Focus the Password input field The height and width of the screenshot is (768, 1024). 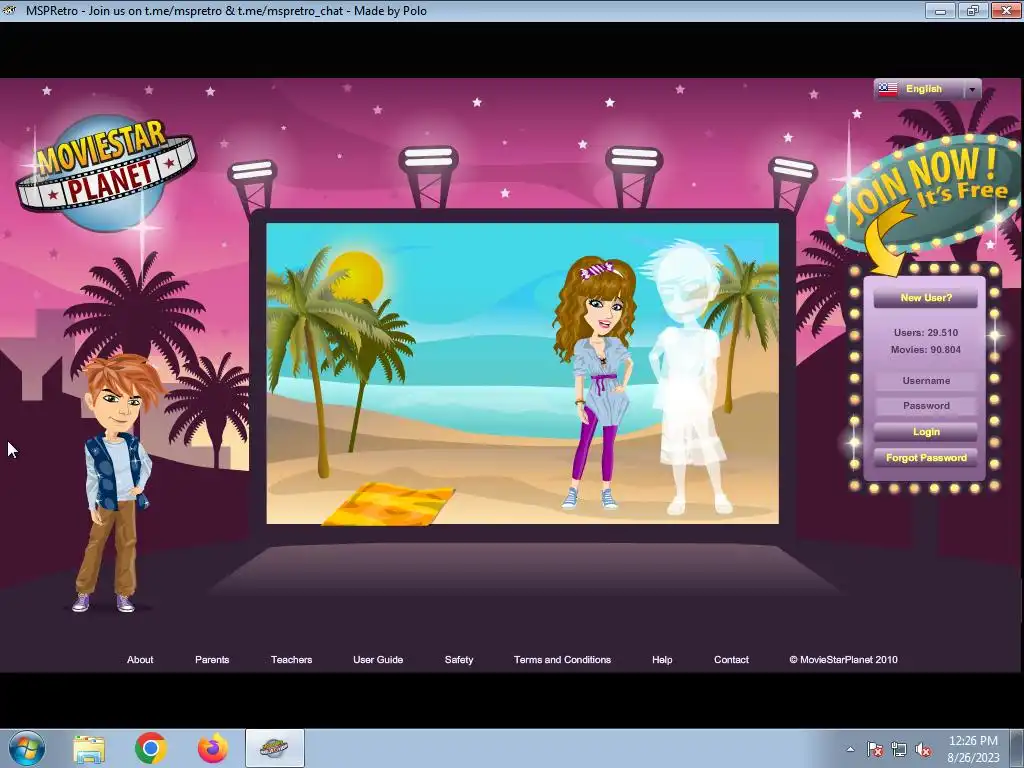925,406
